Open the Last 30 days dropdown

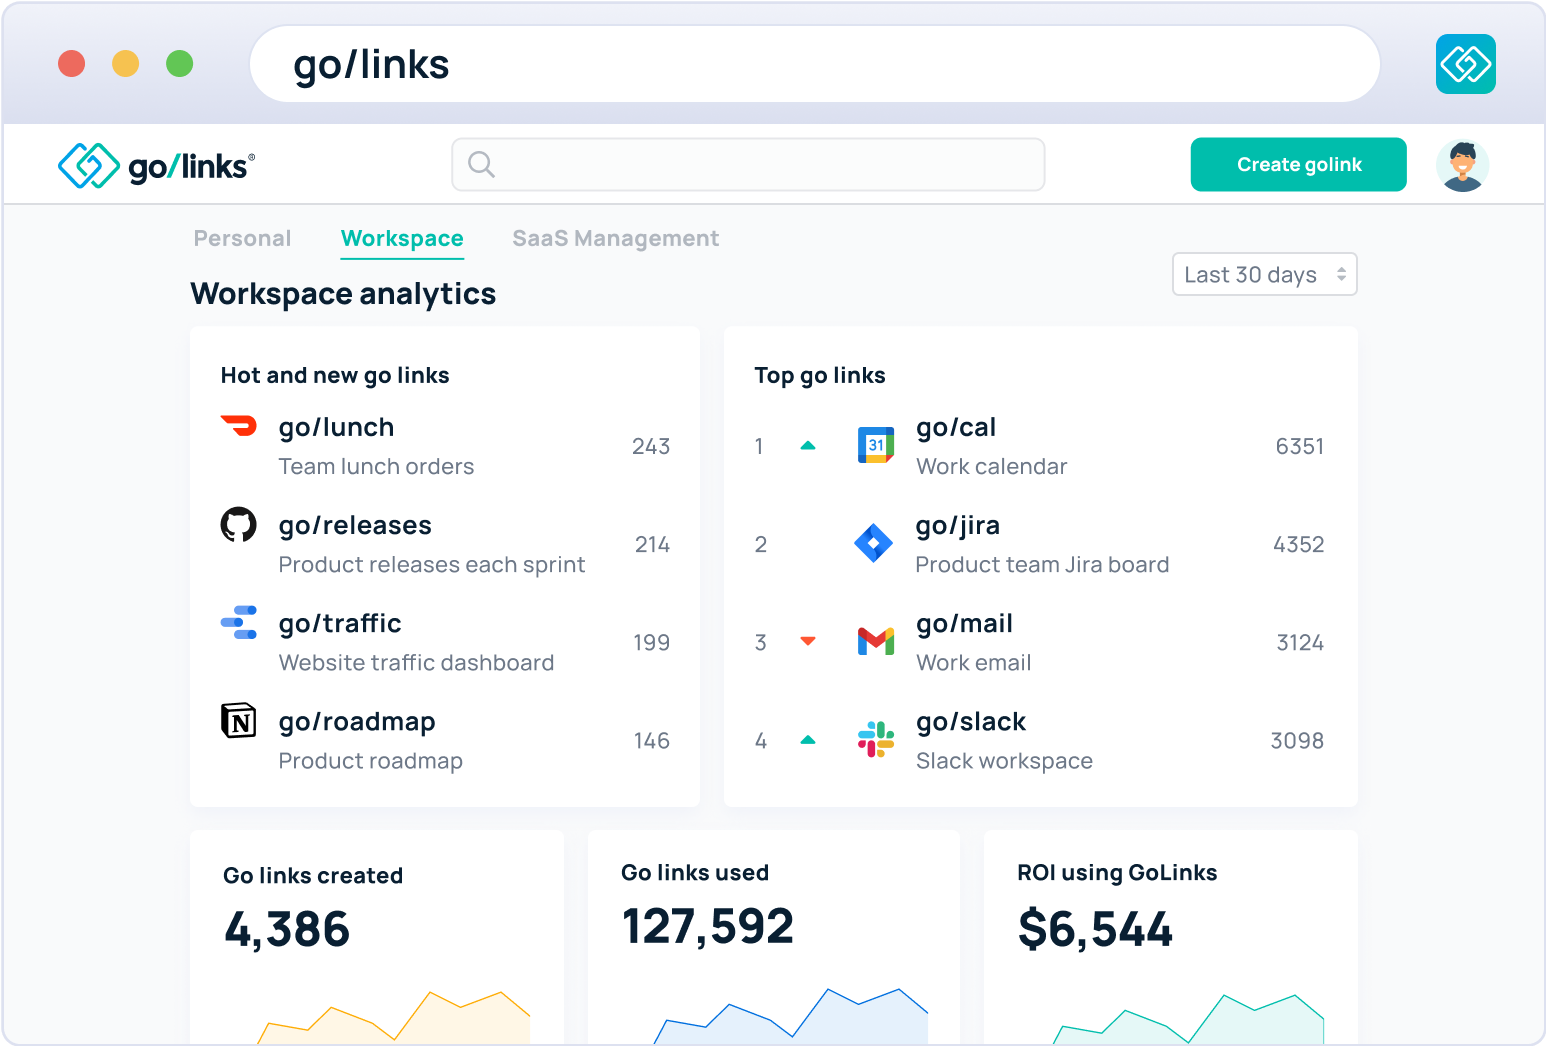click(1263, 273)
